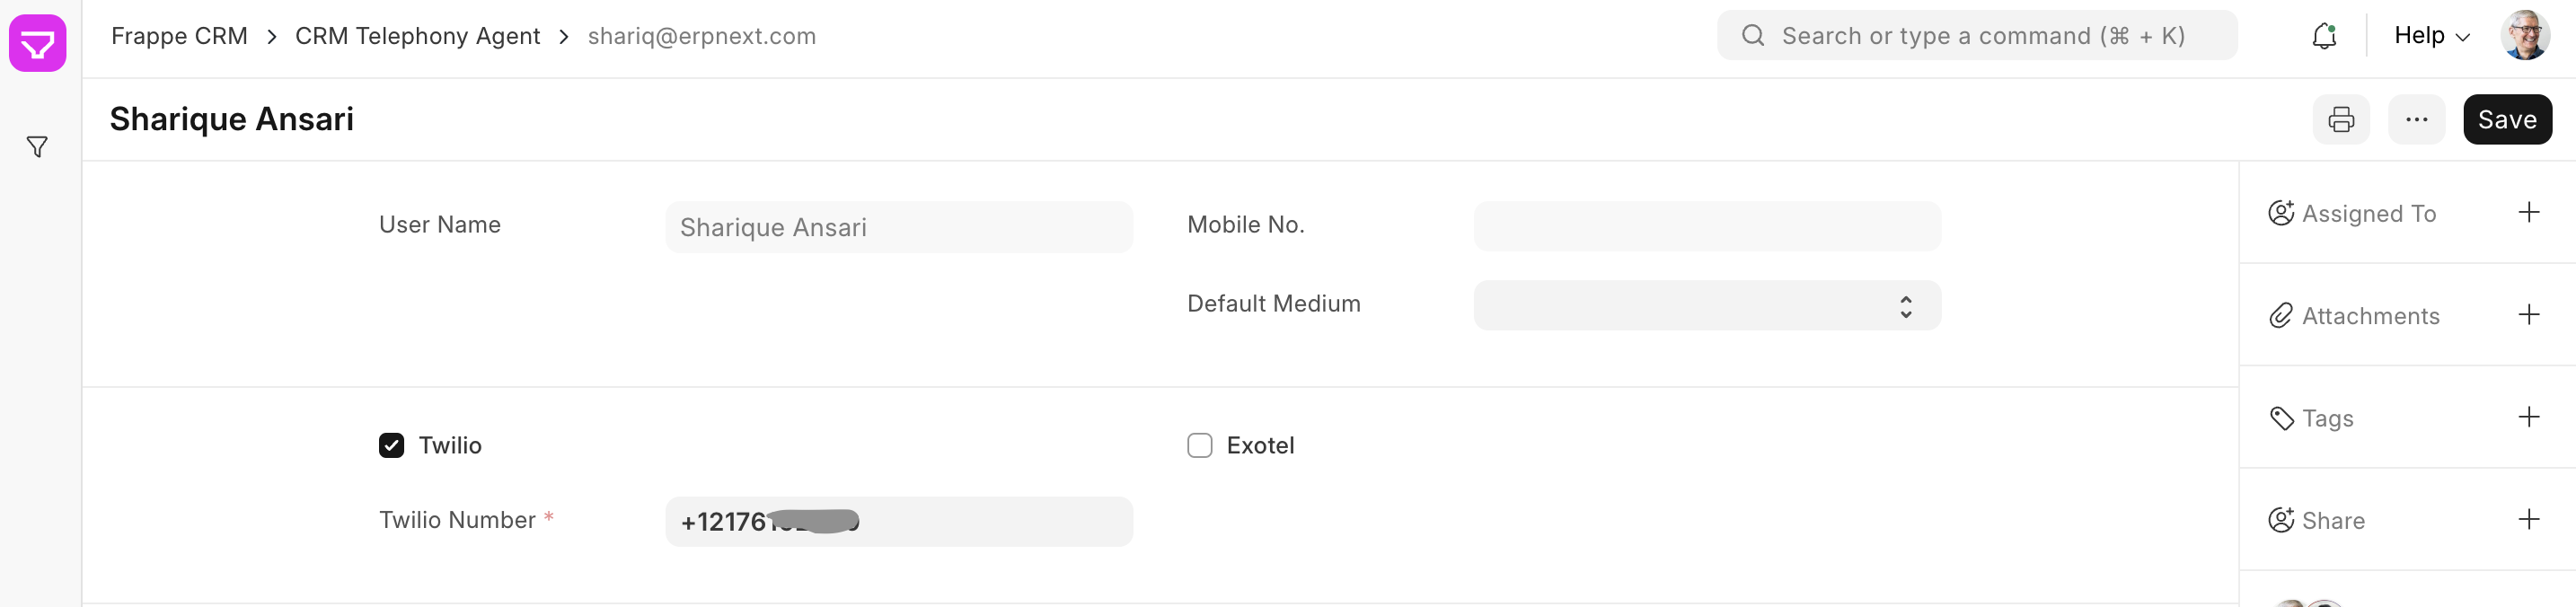Open CRM Telephony Agent breadcrumb link

click(417, 35)
